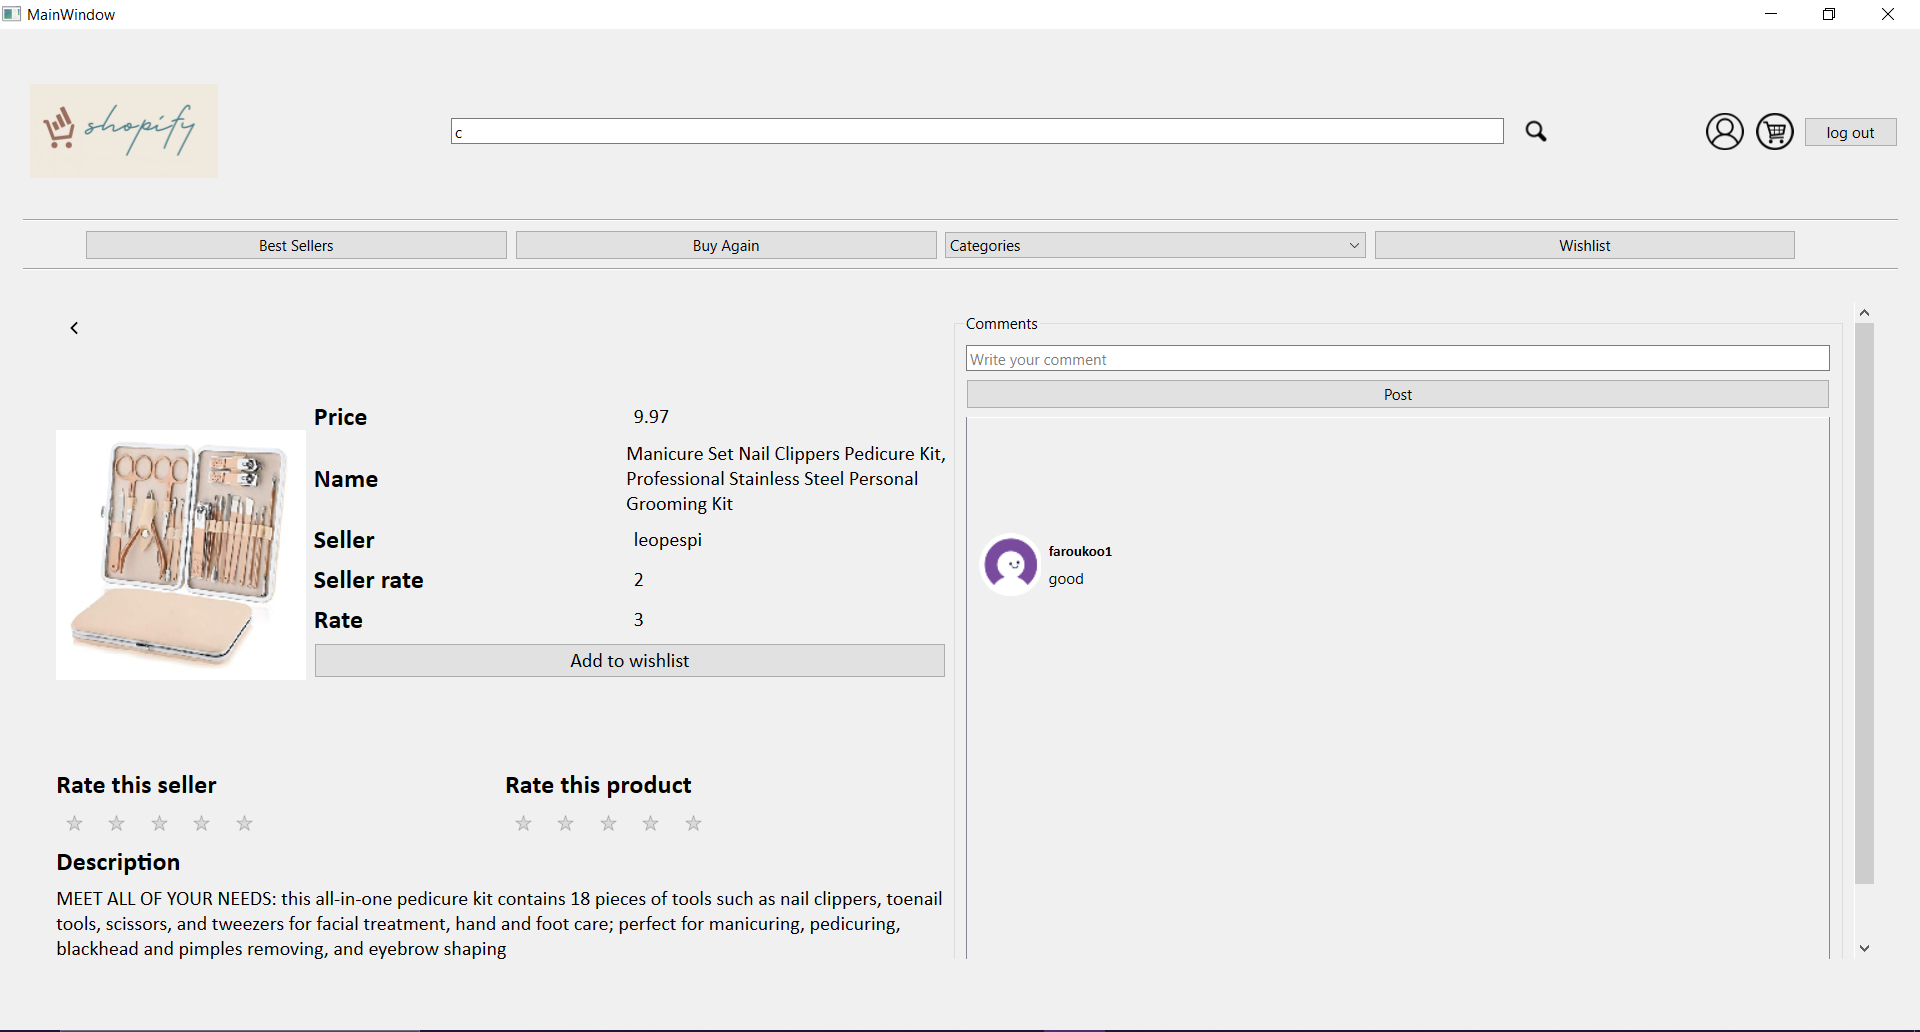The width and height of the screenshot is (1920, 1032).
Task: Rate the seller one star
Action: click(75, 823)
